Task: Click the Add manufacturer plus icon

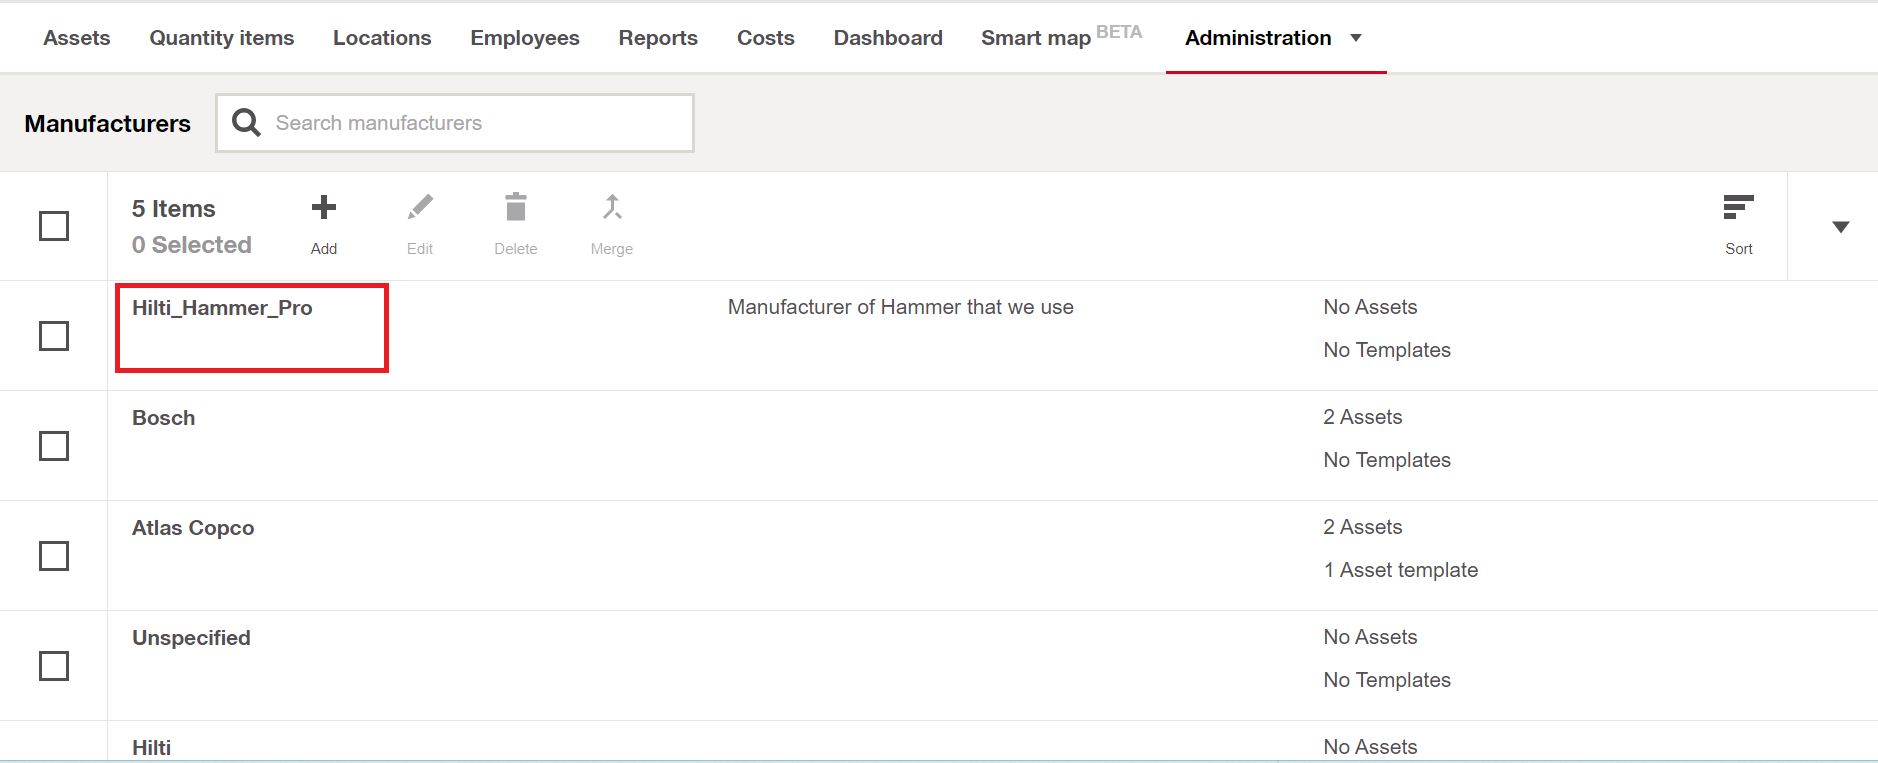Action: [x=324, y=208]
